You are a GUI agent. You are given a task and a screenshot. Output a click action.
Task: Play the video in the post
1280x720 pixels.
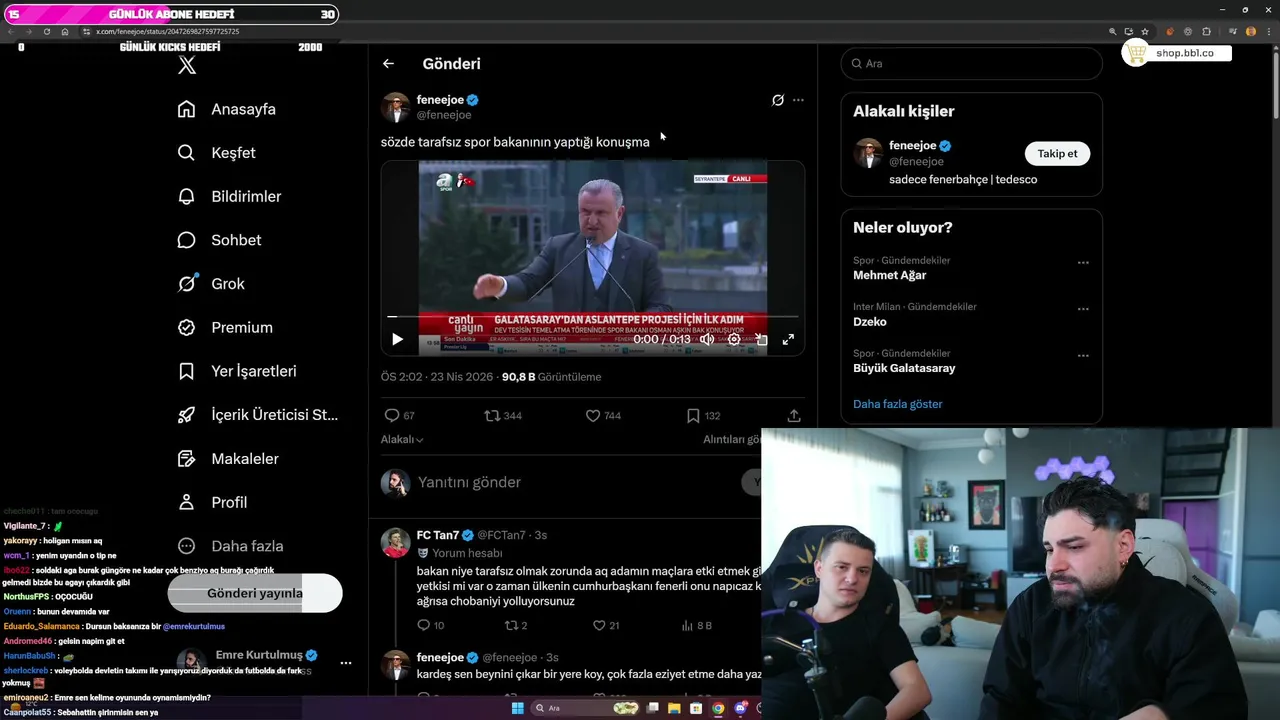[x=397, y=340]
